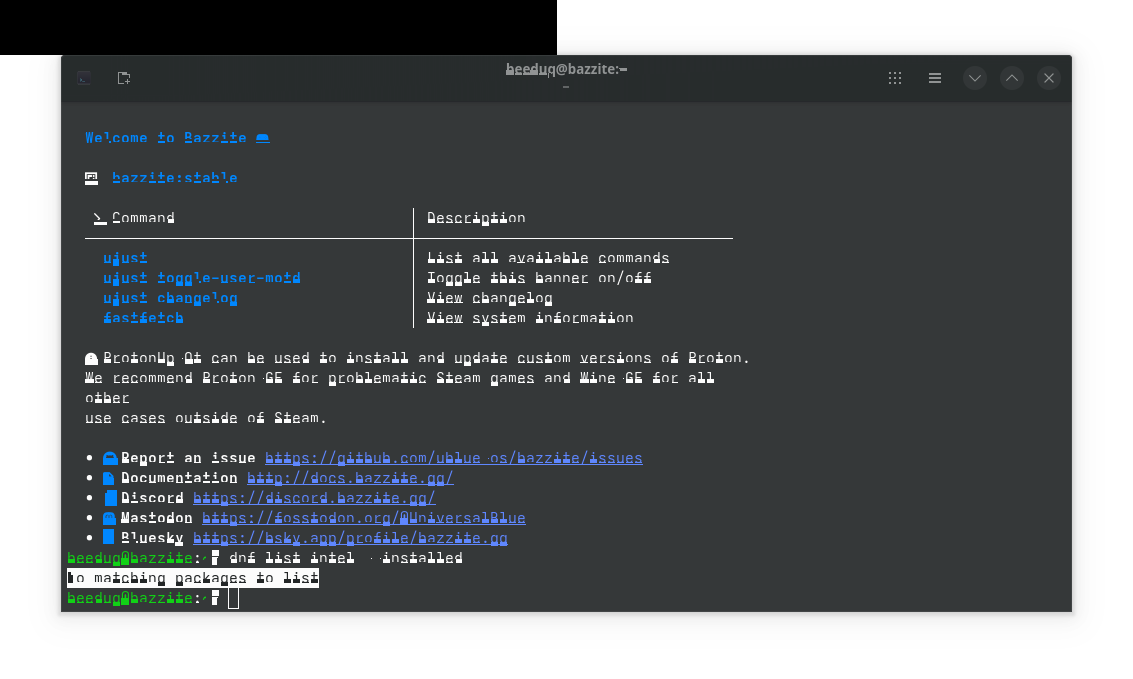Image resolution: width=1133 pixels, height=679 pixels.
Task: Open the docs.bazzite.gg documentation link
Action: (x=349, y=477)
